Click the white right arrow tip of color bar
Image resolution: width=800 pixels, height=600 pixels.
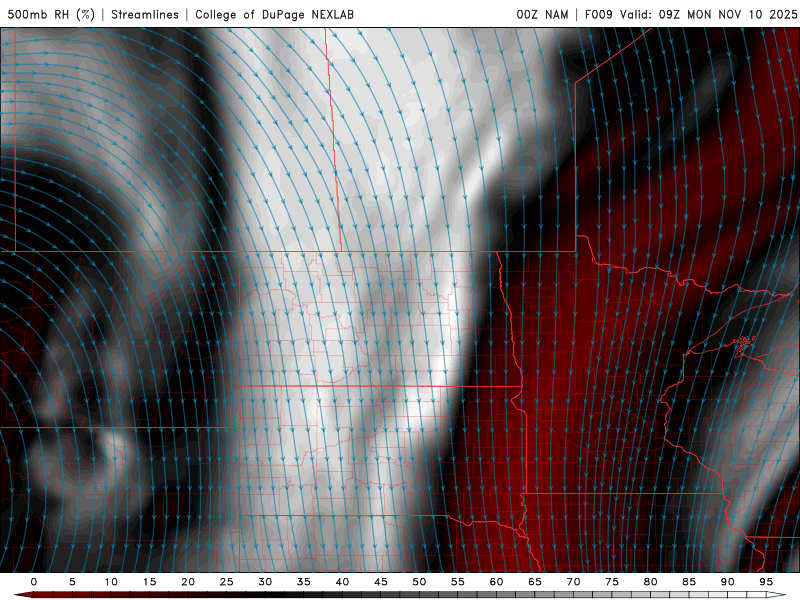tap(776, 595)
